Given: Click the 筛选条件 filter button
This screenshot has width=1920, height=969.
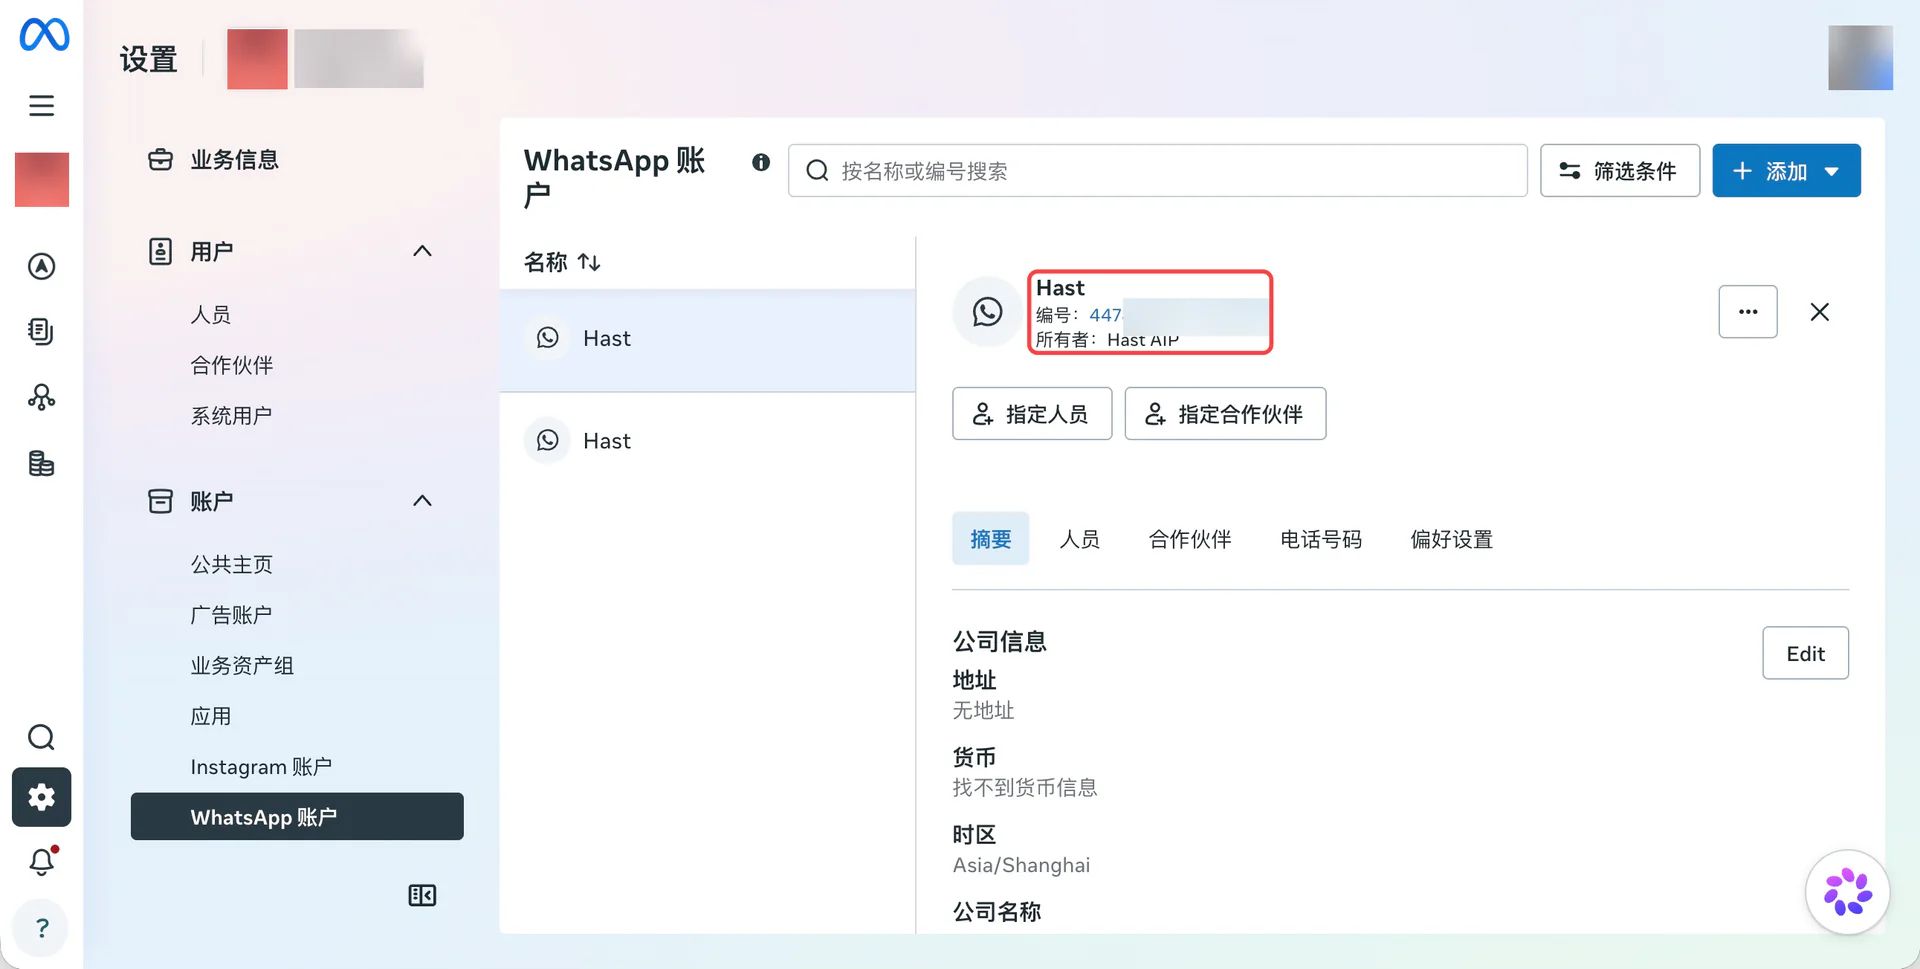Looking at the screenshot, I should [x=1620, y=171].
